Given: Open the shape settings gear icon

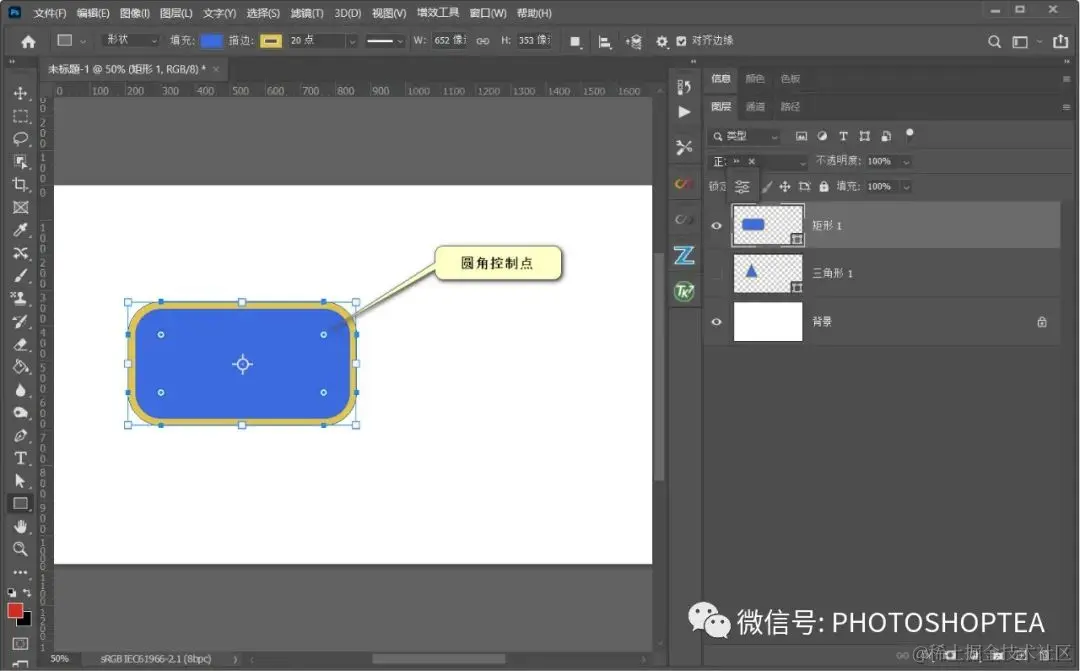Looking at the screenshot, I should [x=662, y=42].
